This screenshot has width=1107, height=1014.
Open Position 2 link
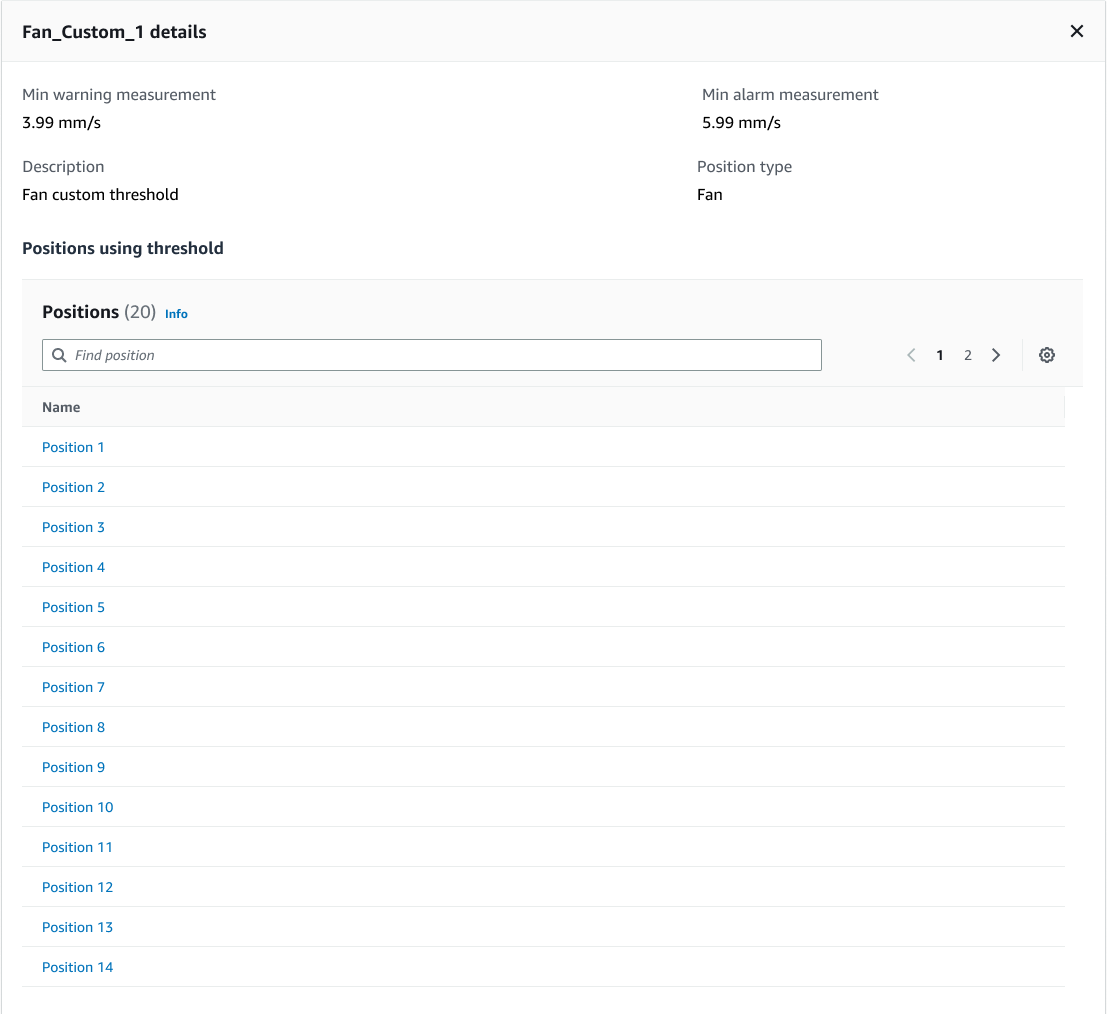pyautogui.click(x=73, y=487)
